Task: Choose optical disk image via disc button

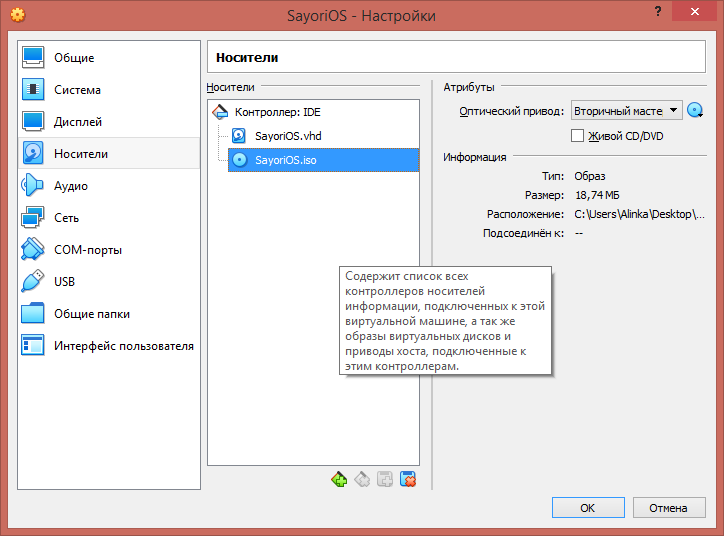Action: pyautogui.click(x=695, y=111)
